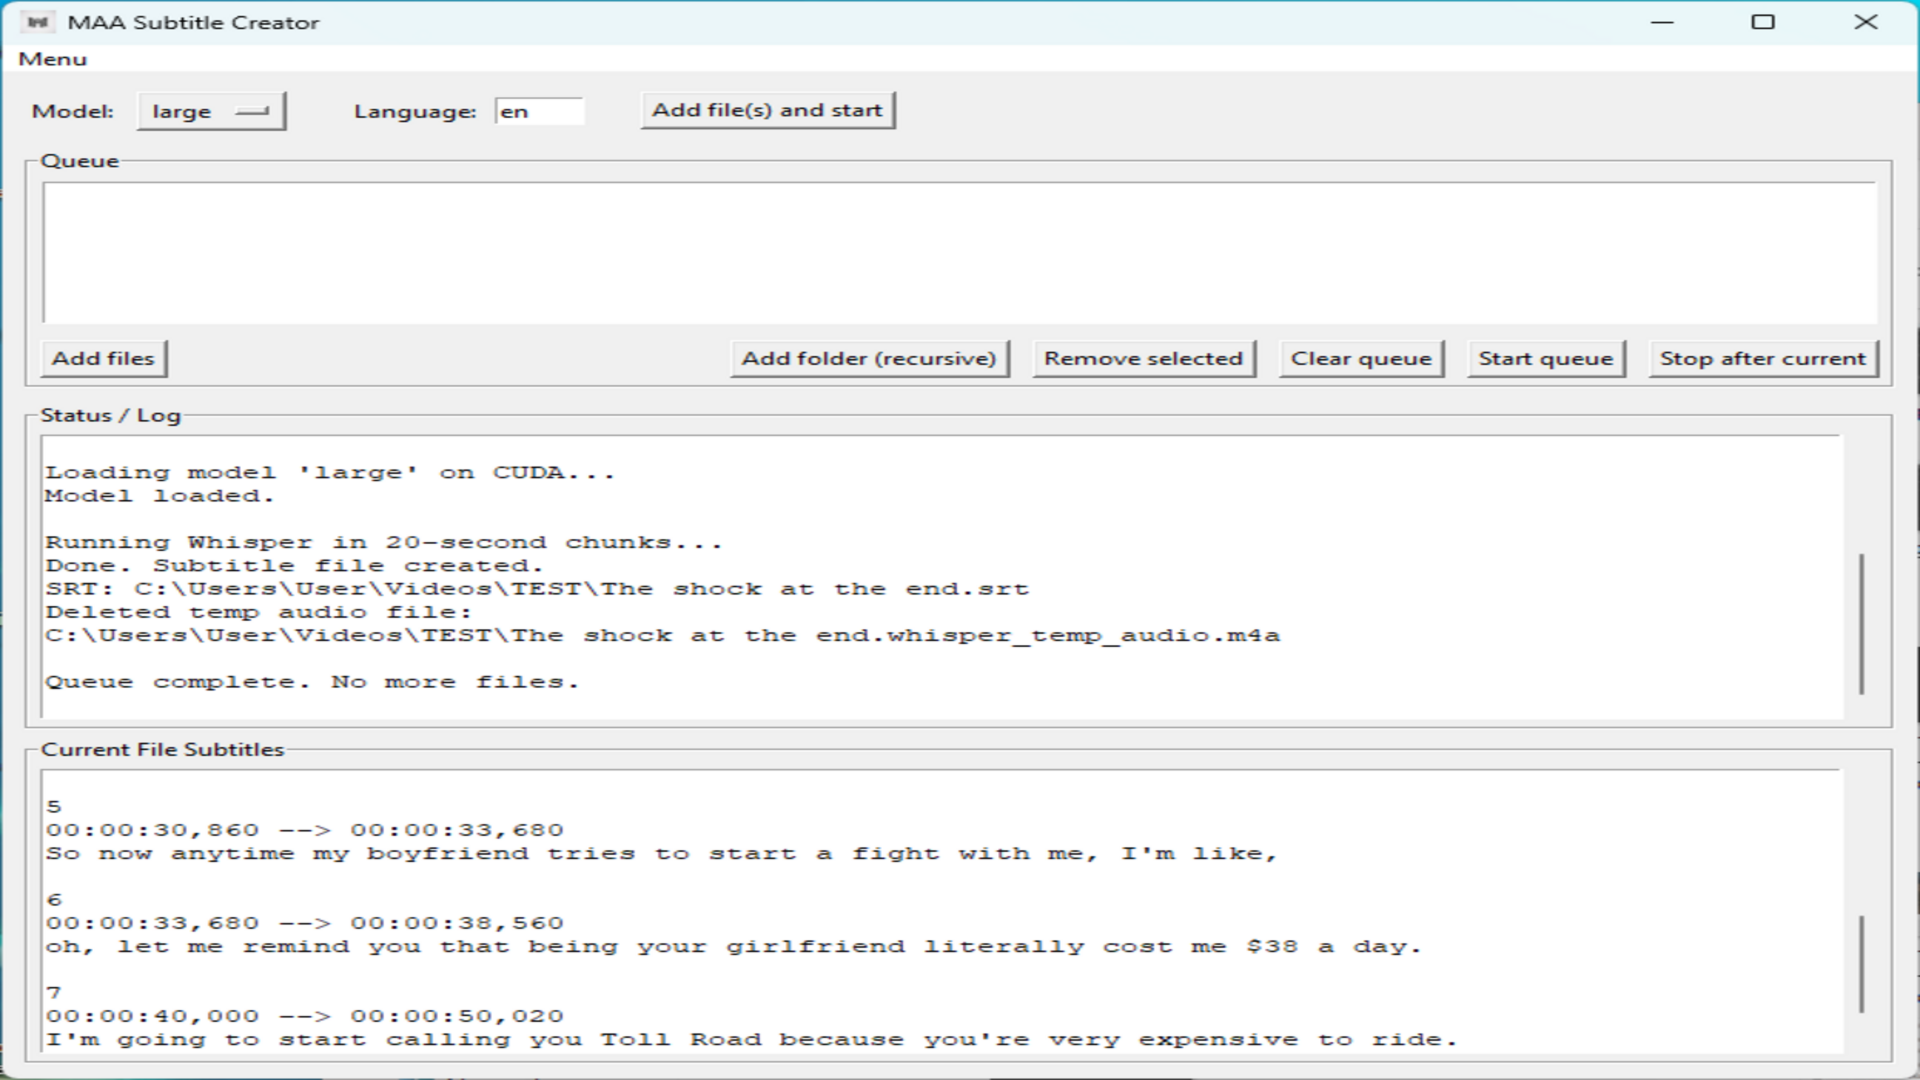Click the Windows taskbar at screen bottom
1920x1080 pixels.
click(x=960, y=1075)
